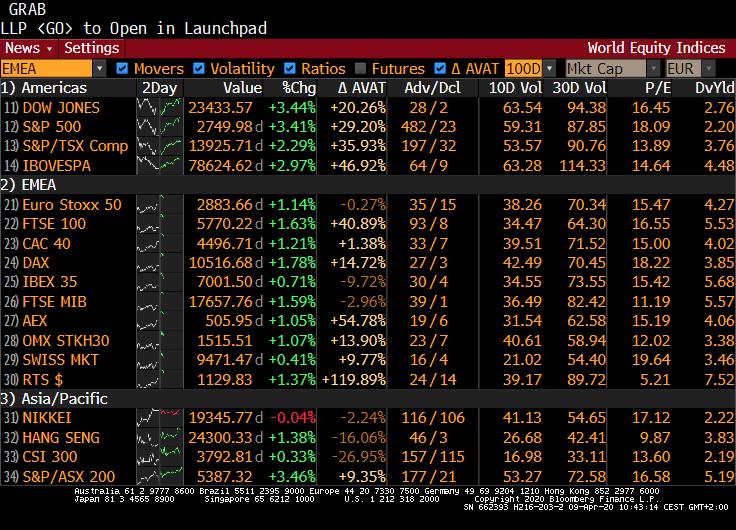Toggle the Δ AVAT checkbox
The width and height of the screenshot is (736, 530).
coord(440,69)
